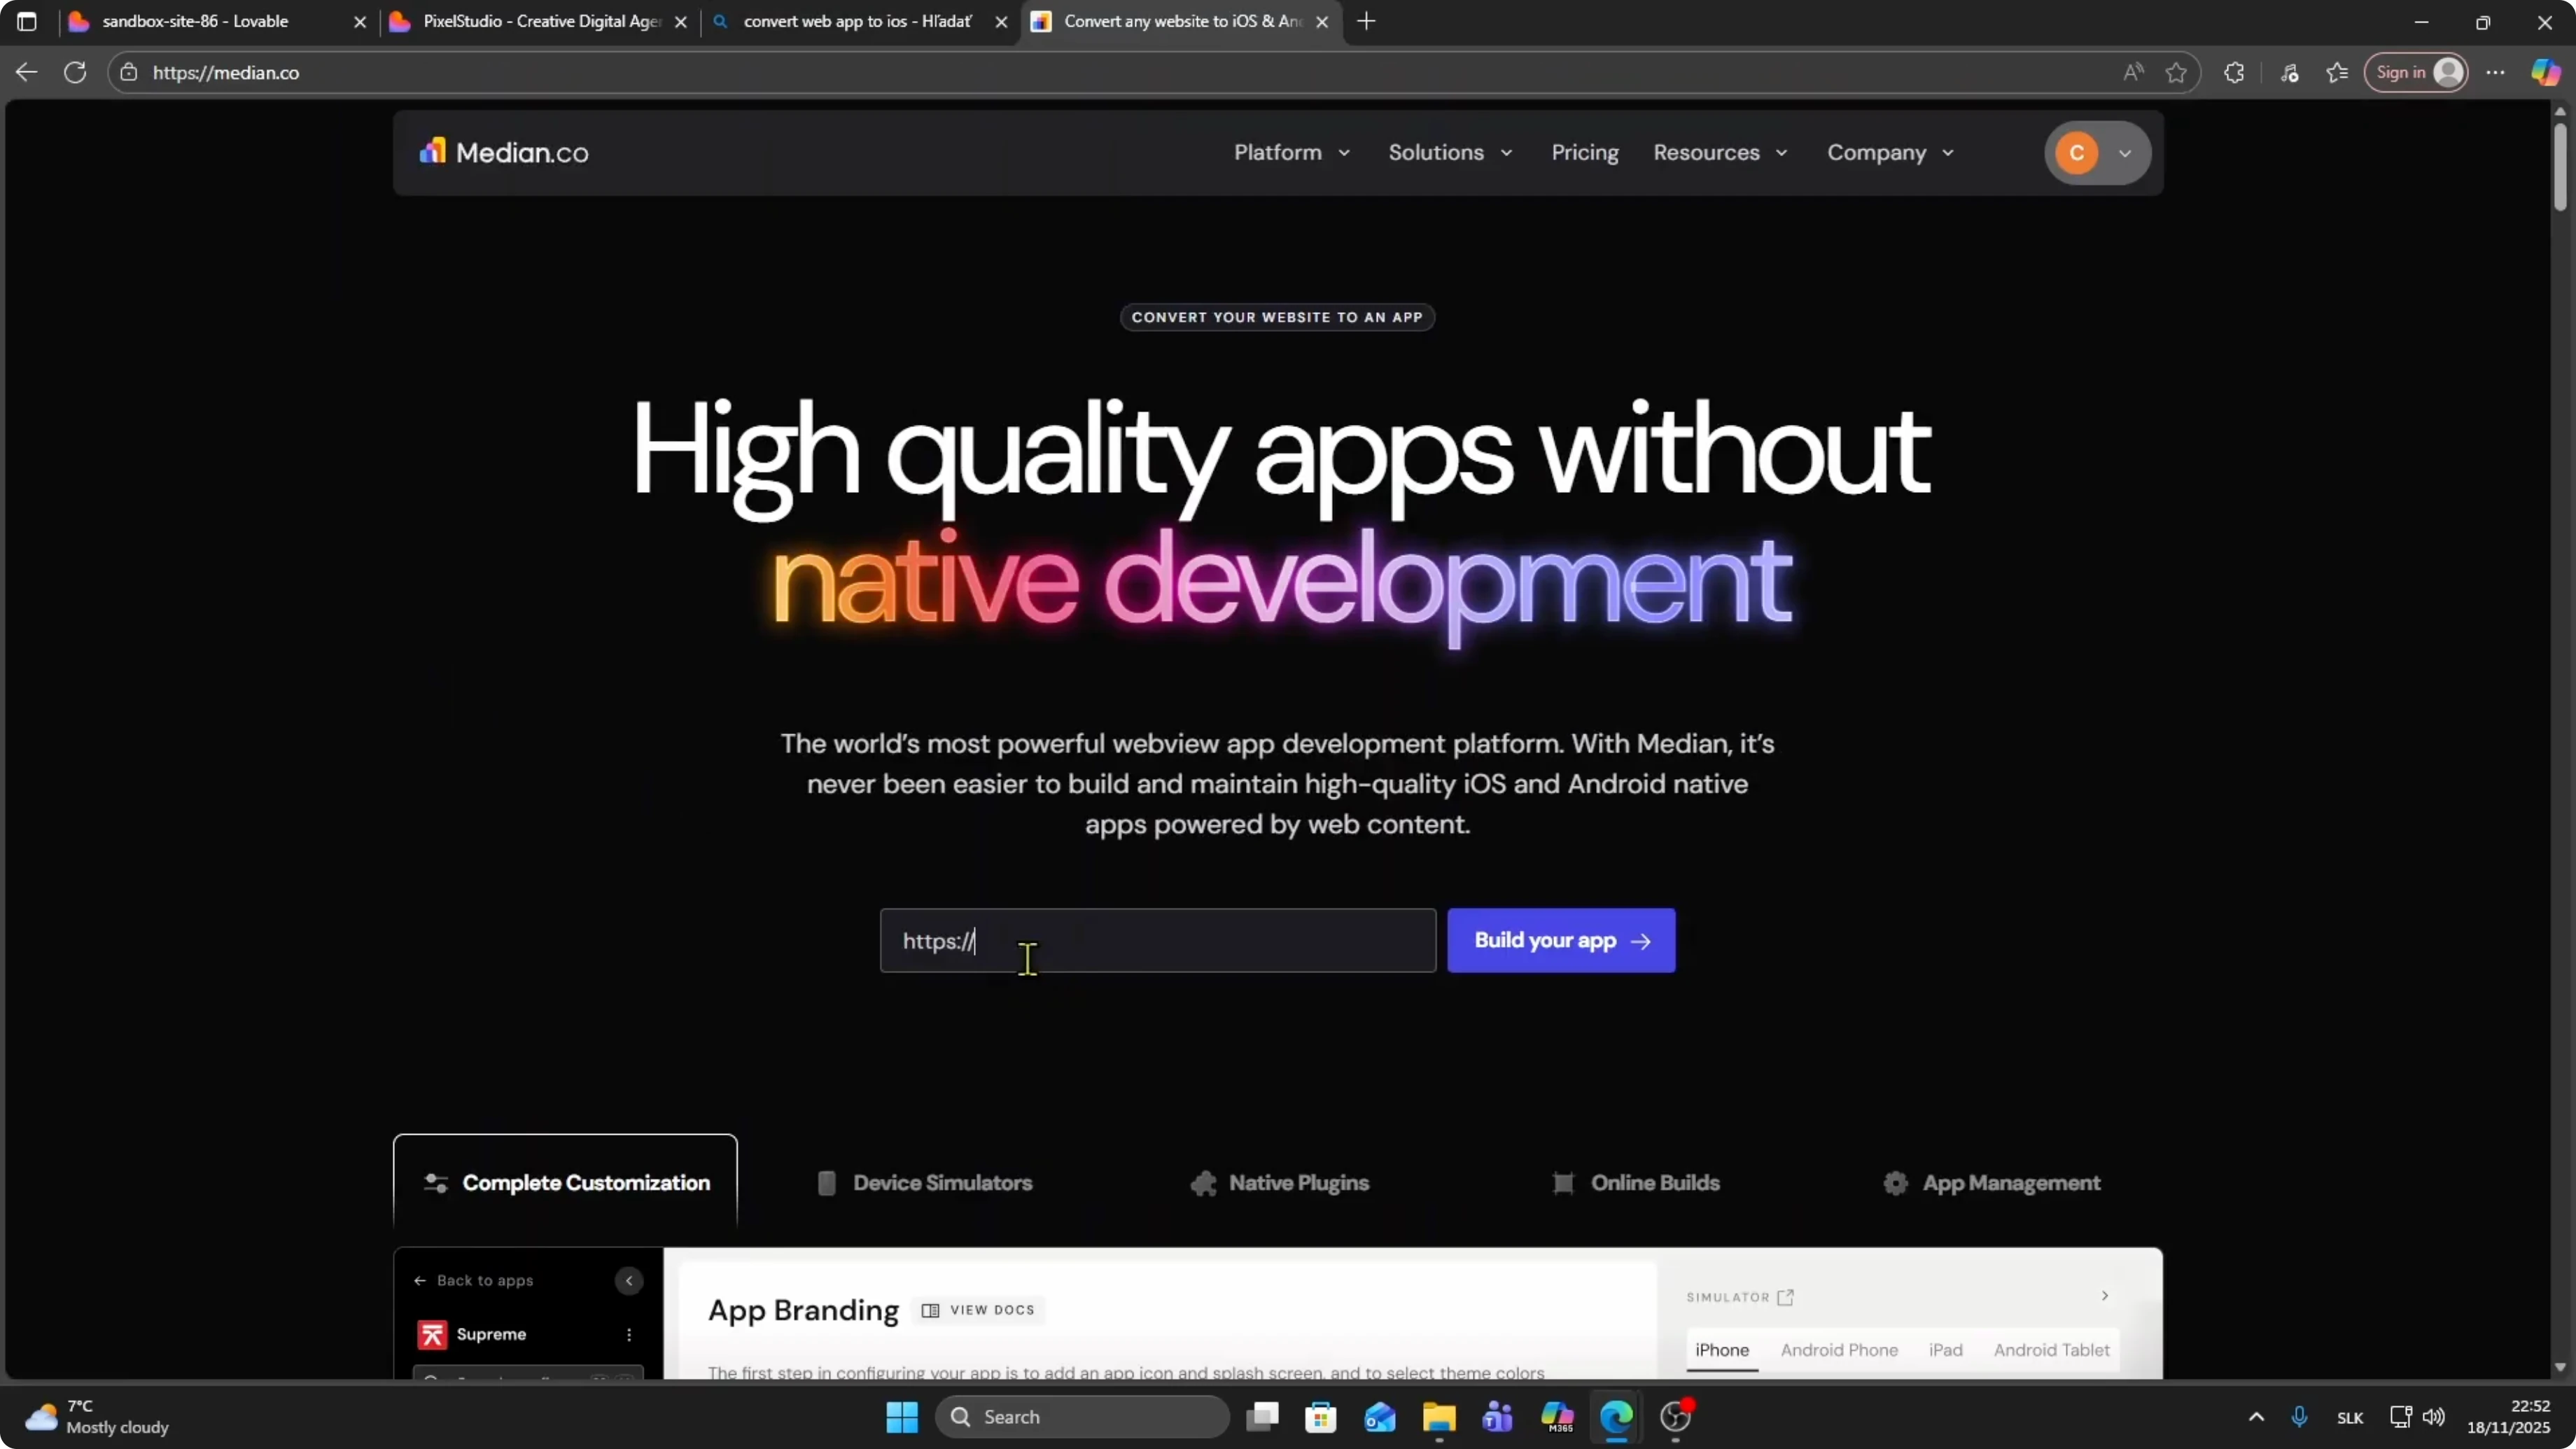Open the Supreme app options menu
The width and height of the screenshot is (2576, 1449).
click(x=629, y=1334)
